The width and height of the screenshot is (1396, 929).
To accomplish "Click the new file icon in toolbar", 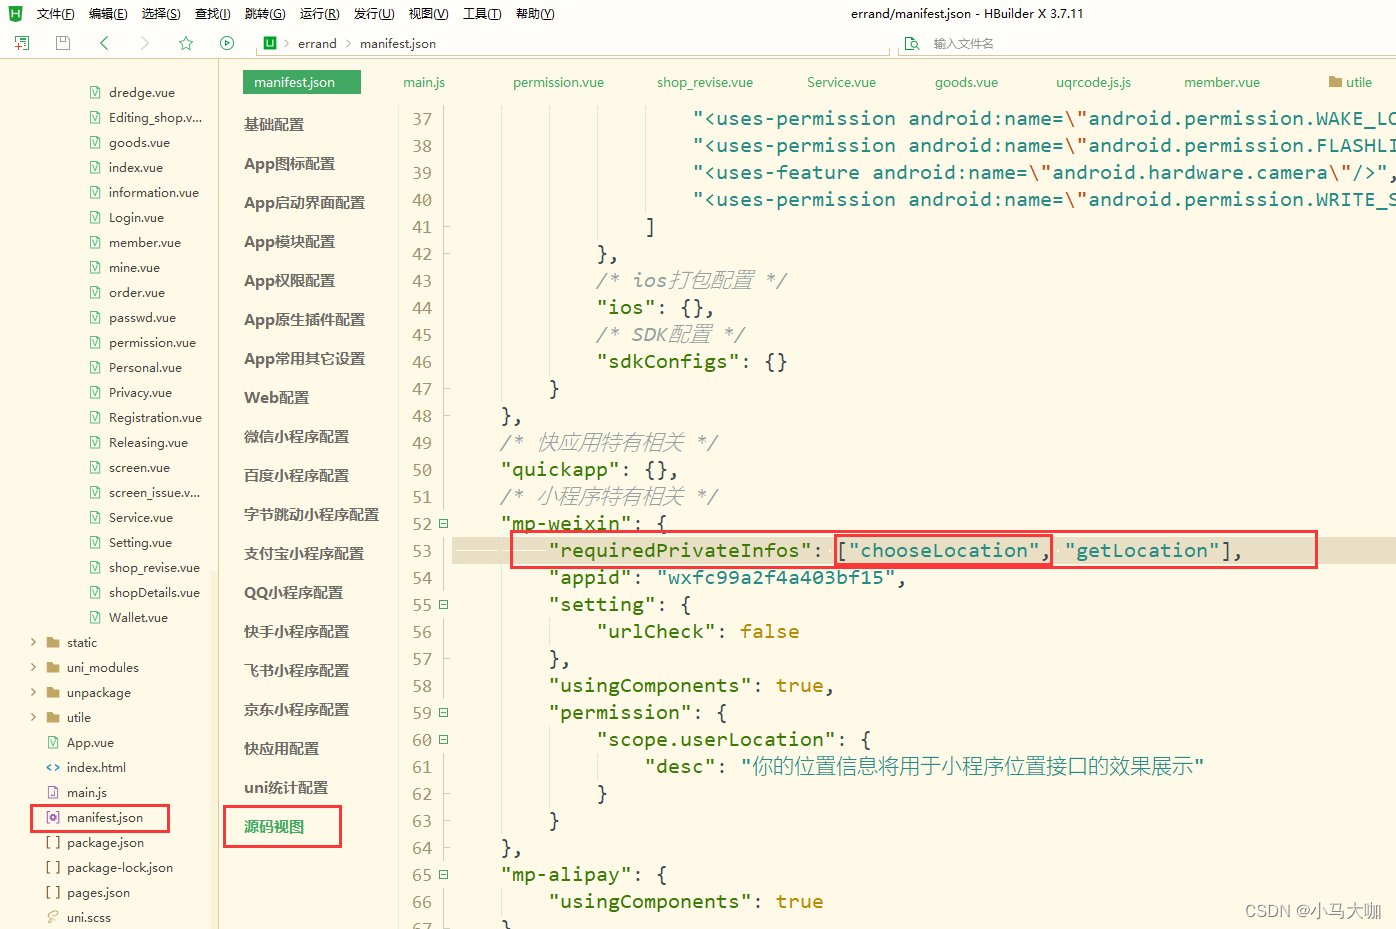I will coord(21,43).
